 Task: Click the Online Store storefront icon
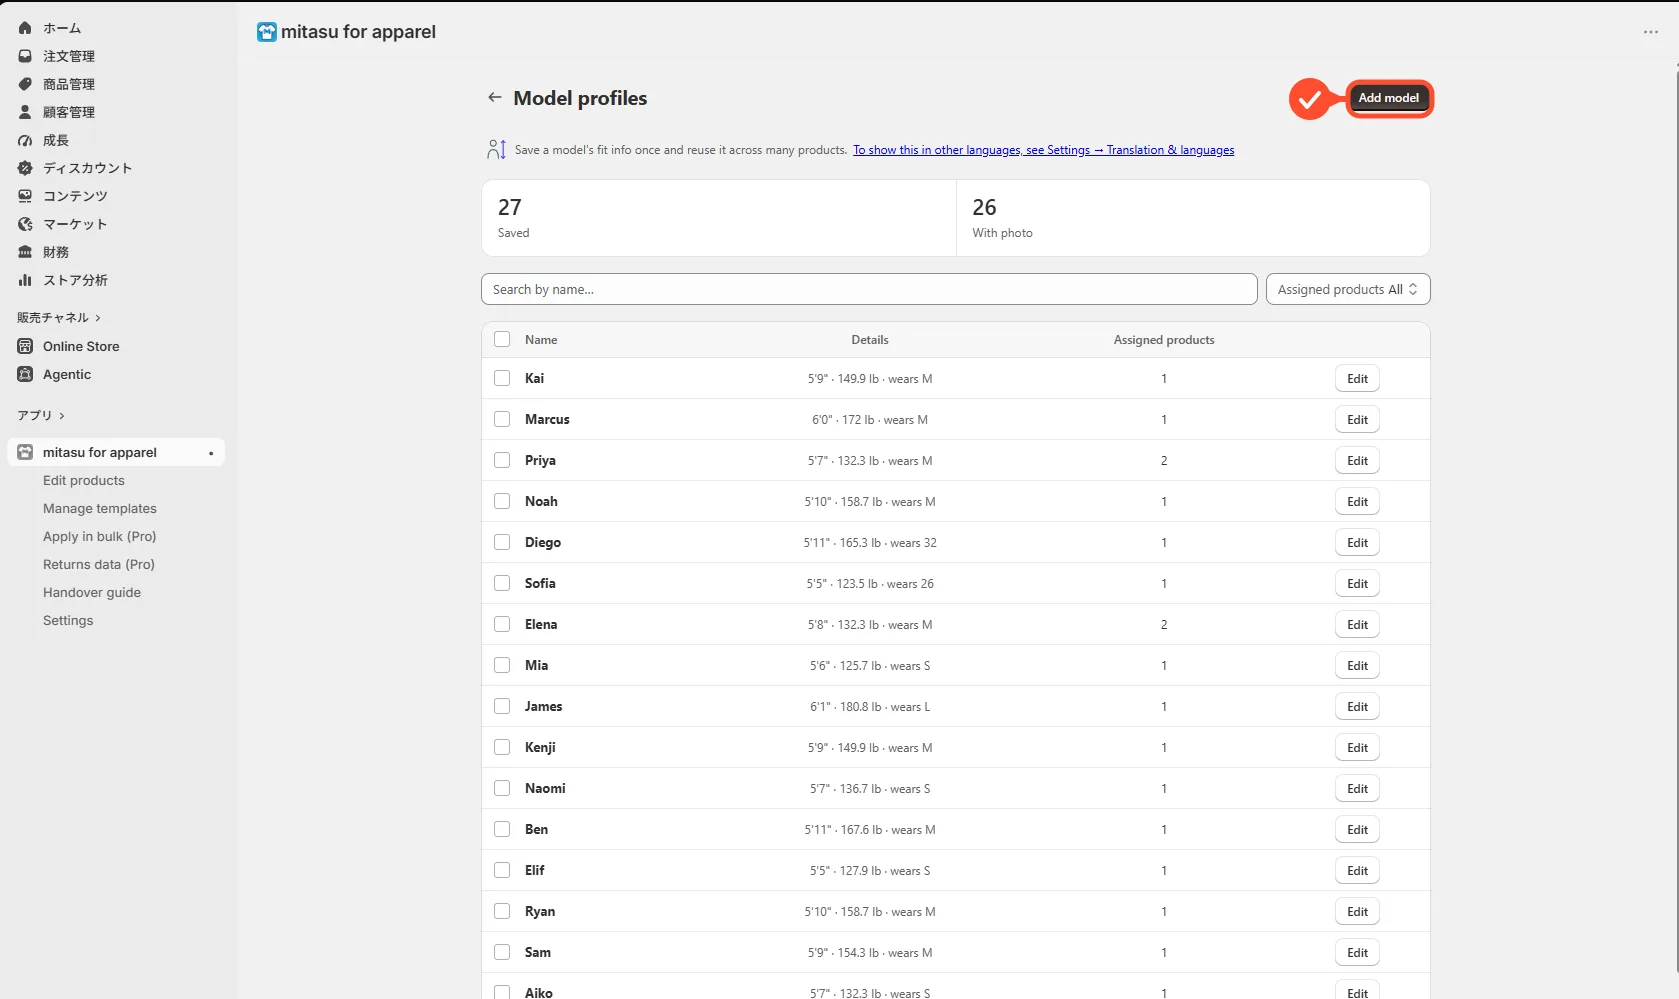[x=25, y=346]
